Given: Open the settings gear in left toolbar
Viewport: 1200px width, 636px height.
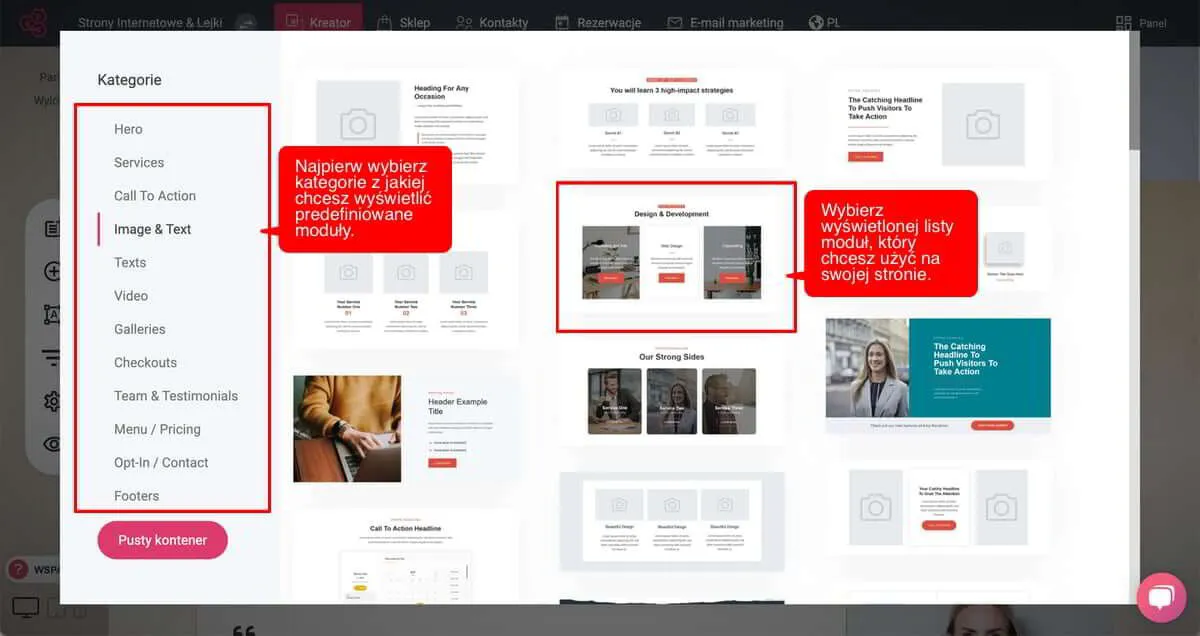Looking at the screenshot, I should (52, 401).
